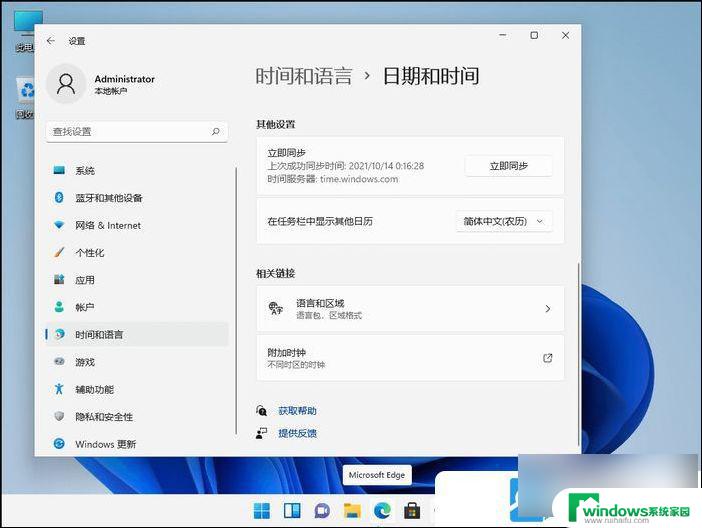The height and width of the screenshot is (528, 702).
Task: Open File Explorer on the taskbar
Action: click(x=352, y=511)
